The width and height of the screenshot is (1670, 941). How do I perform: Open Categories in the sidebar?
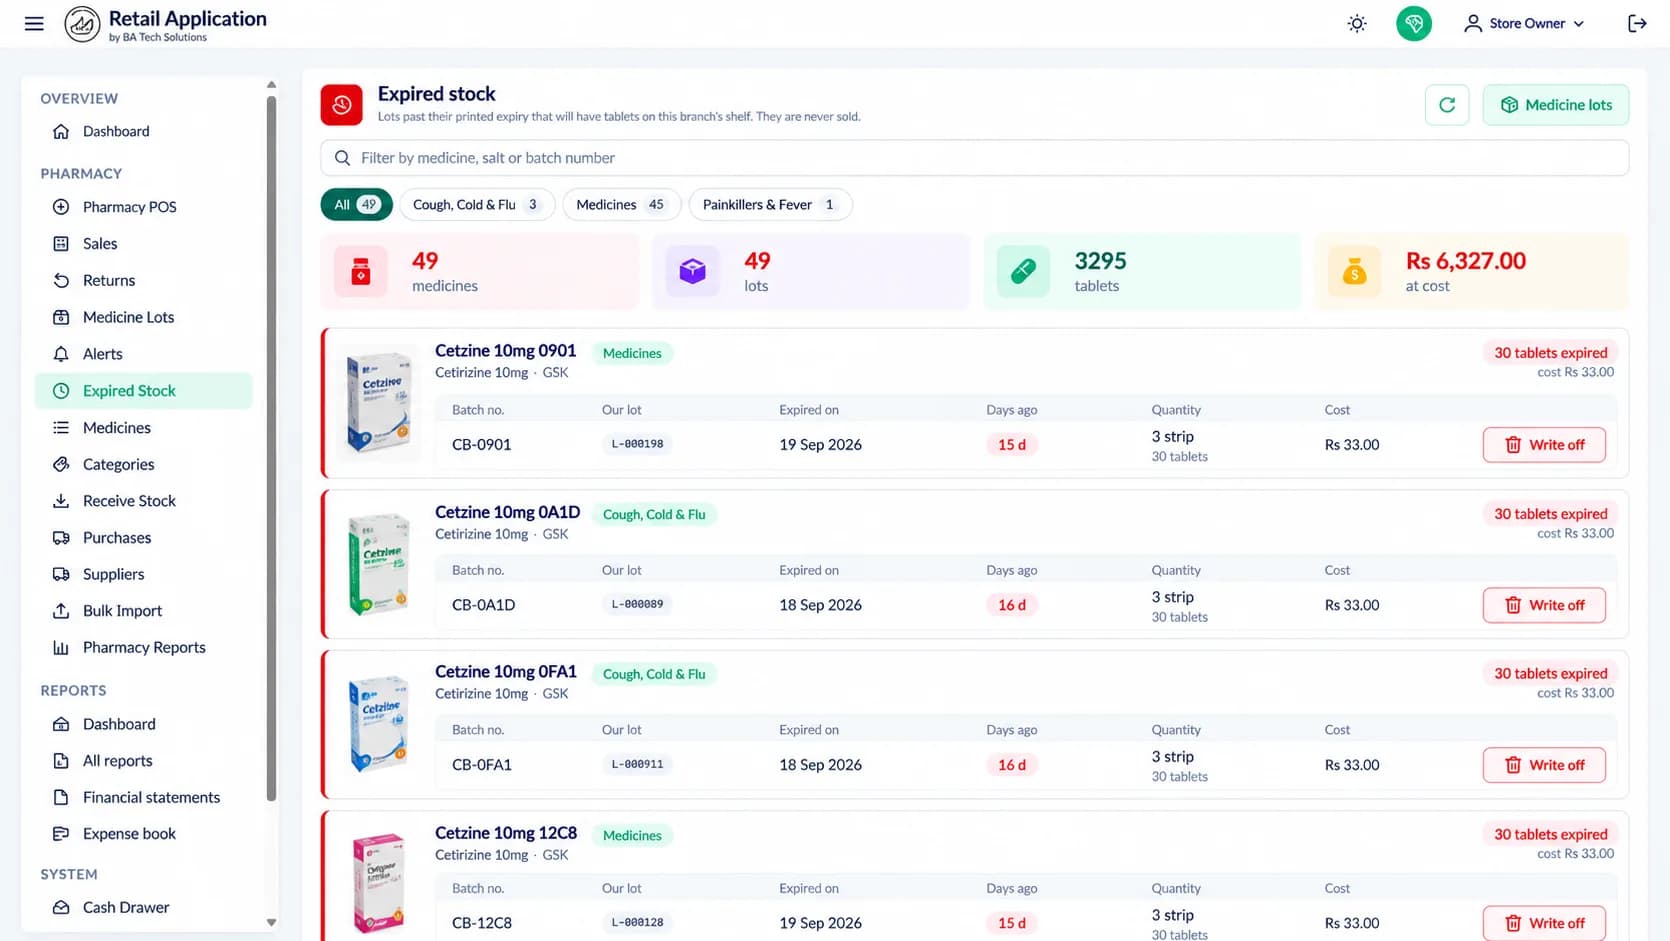pos(143,464)
